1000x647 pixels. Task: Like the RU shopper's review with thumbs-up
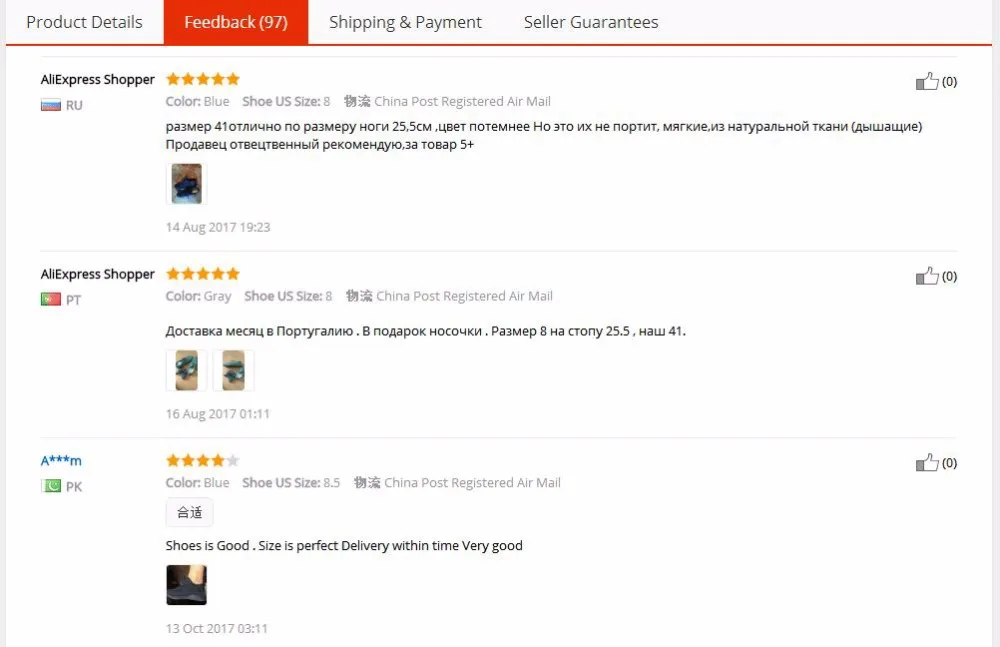click(927, 81)
